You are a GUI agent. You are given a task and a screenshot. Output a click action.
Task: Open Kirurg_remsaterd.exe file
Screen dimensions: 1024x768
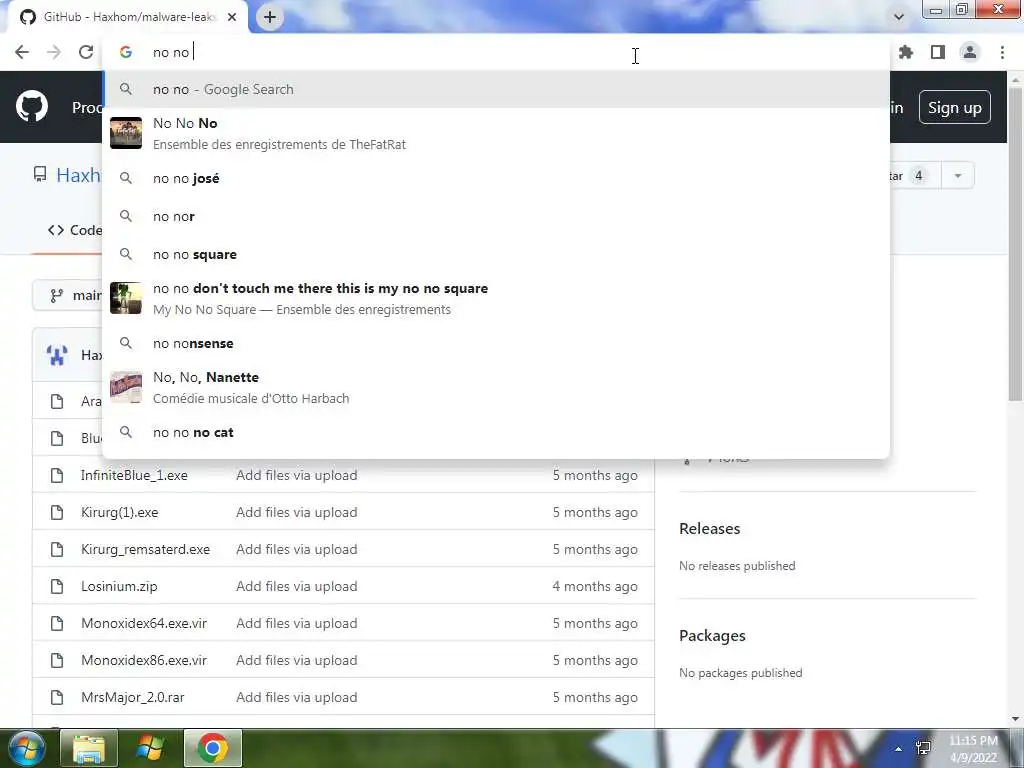point(146,550)
